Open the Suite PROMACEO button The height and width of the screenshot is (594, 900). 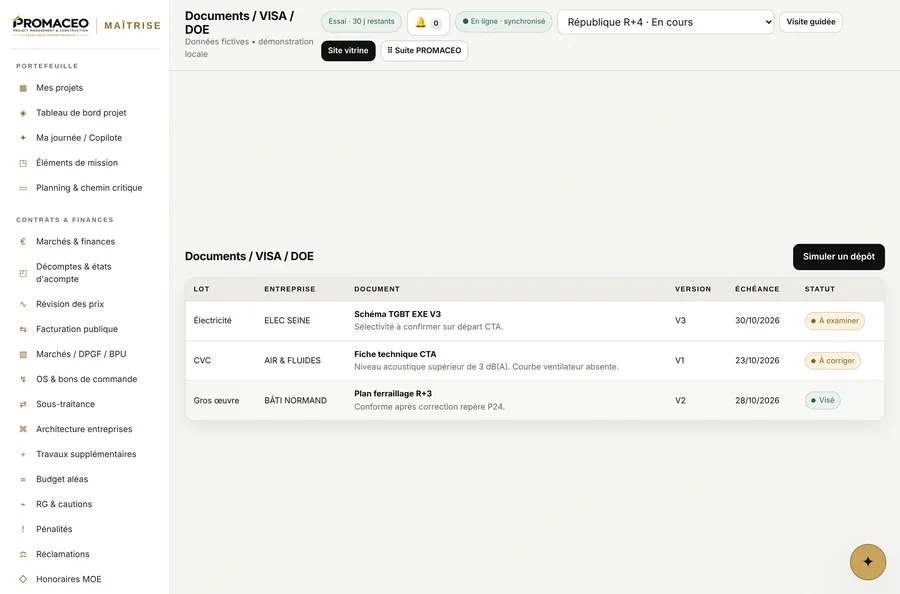pyautogui.click(x=424, y=51)
